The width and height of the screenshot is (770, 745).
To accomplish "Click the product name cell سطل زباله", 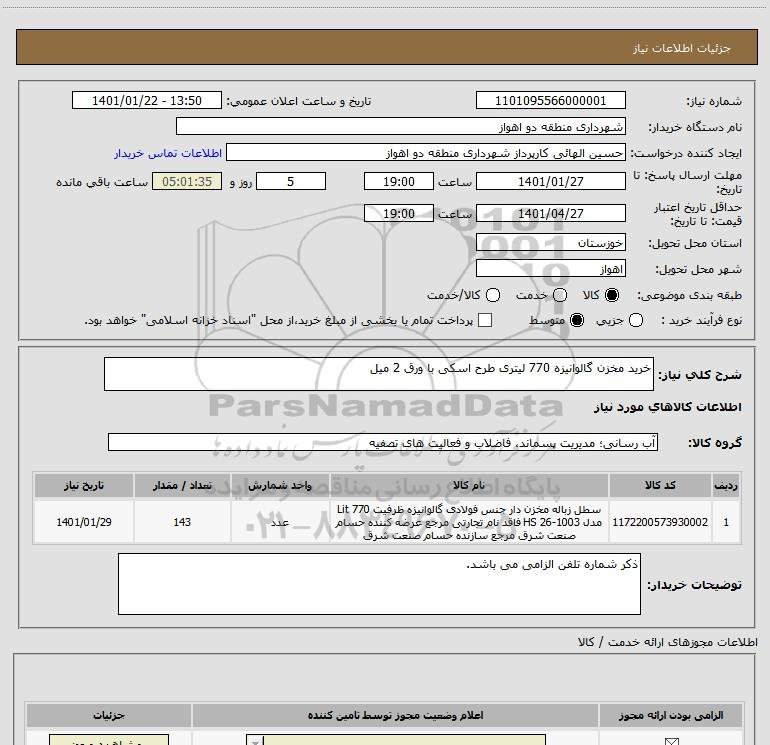I will 468,522.
